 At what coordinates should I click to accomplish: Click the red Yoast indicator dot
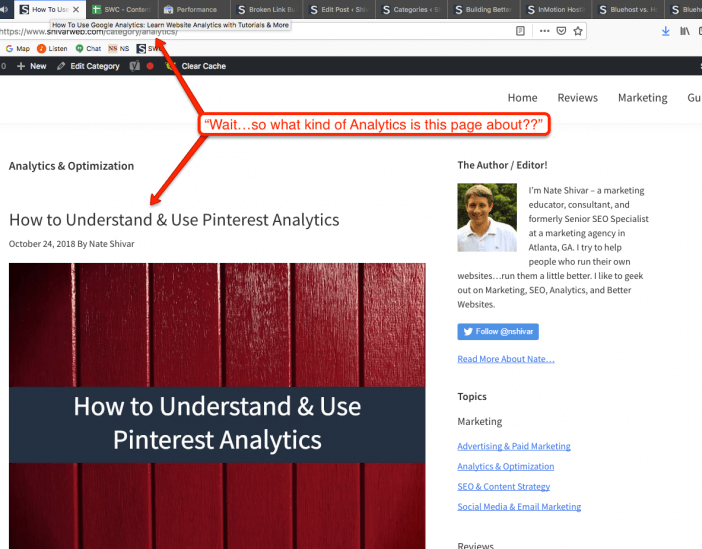click(x=150, y=66)
